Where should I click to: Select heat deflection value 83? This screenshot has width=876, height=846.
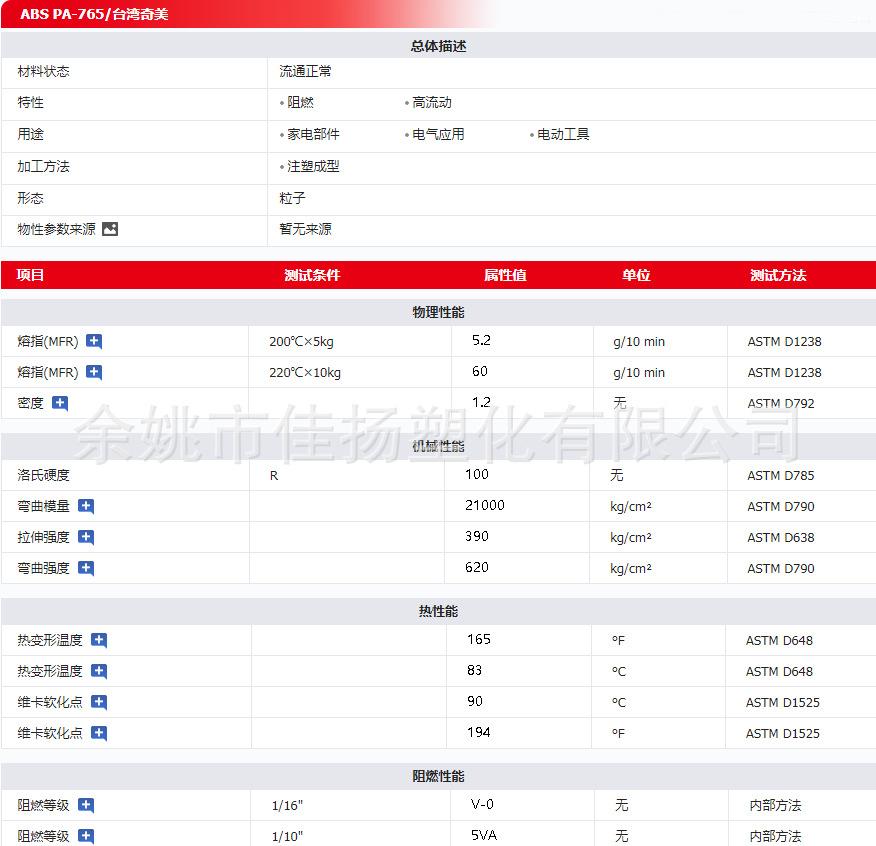[x=475, y=671]
